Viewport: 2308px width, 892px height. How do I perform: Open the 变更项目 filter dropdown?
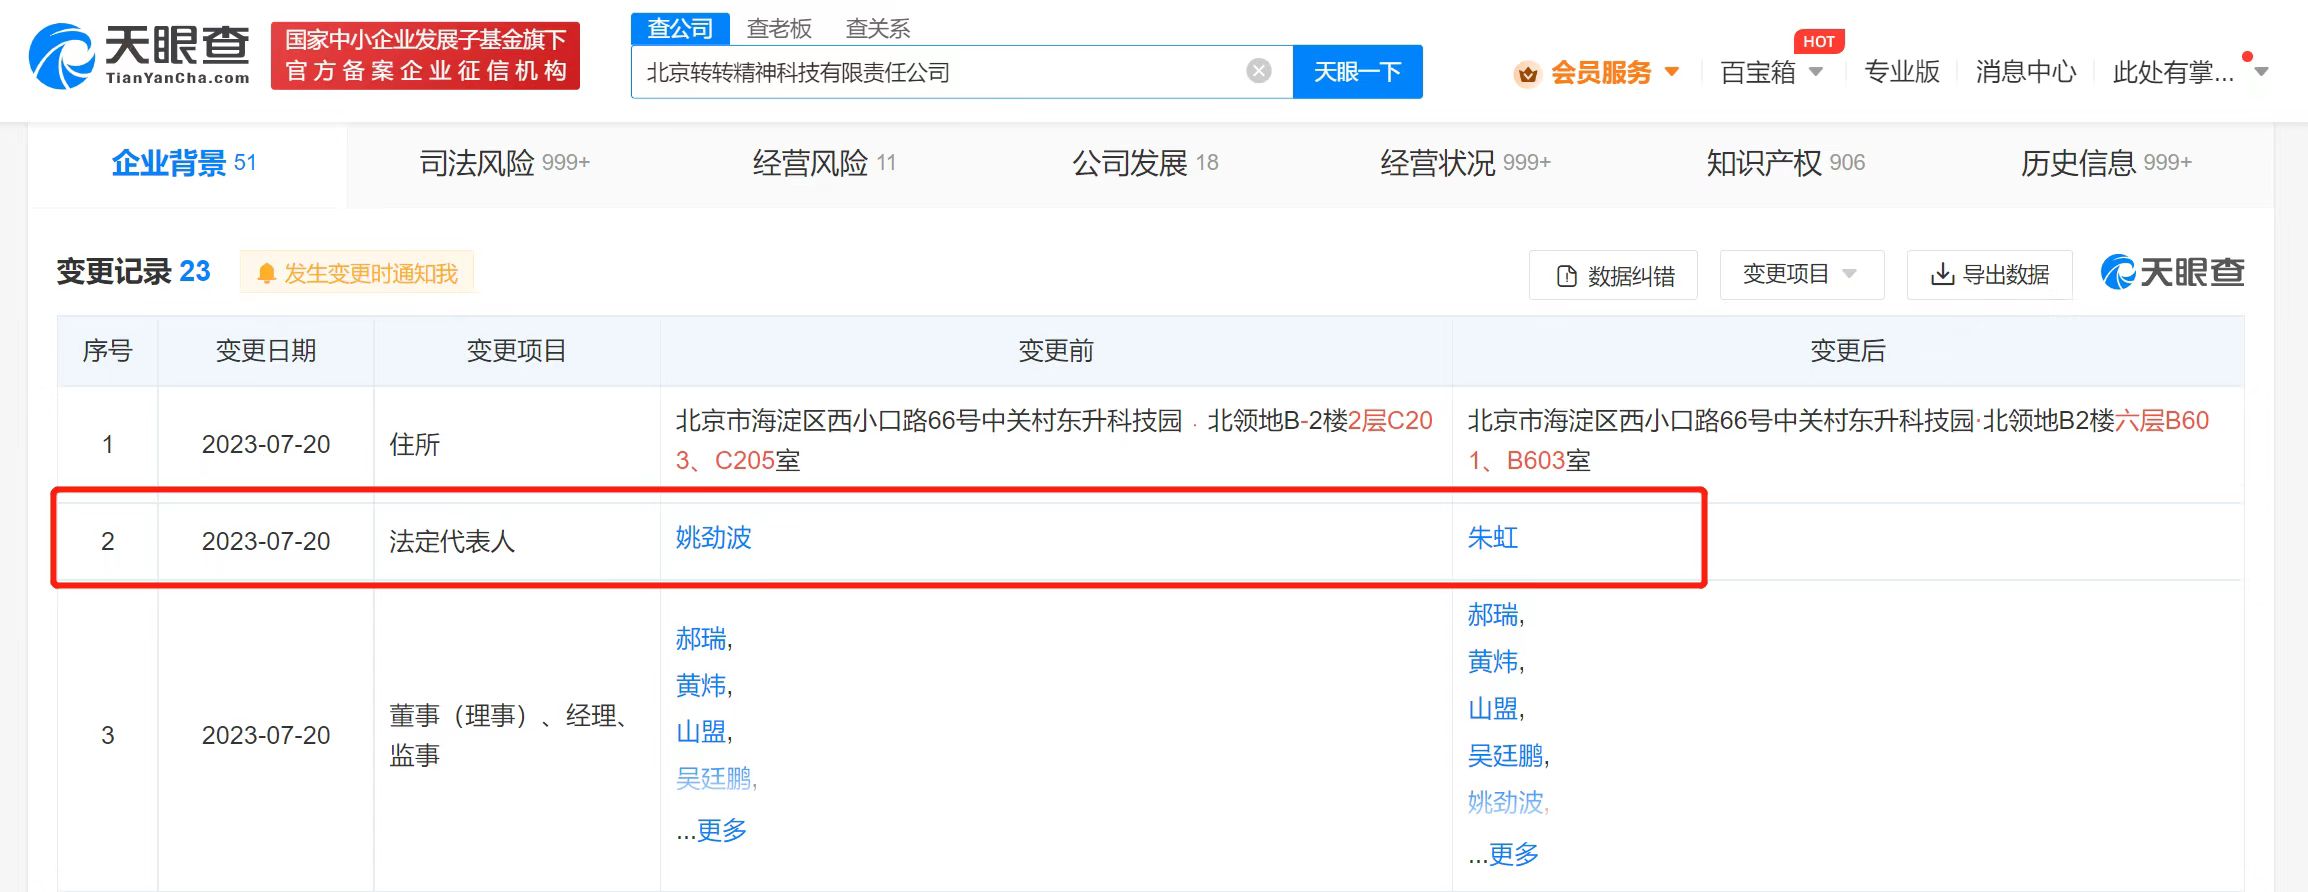pos(1800,275)
